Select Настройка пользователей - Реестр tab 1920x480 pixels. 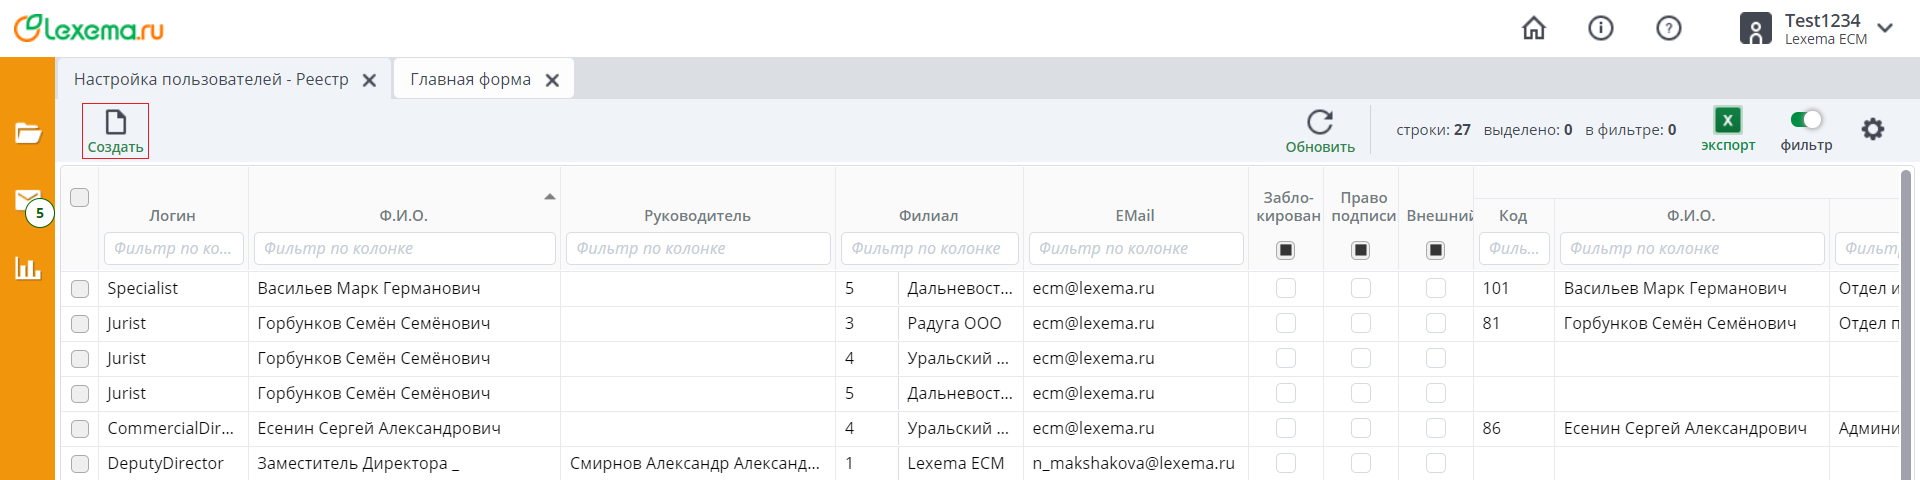[x=211, y=80]
